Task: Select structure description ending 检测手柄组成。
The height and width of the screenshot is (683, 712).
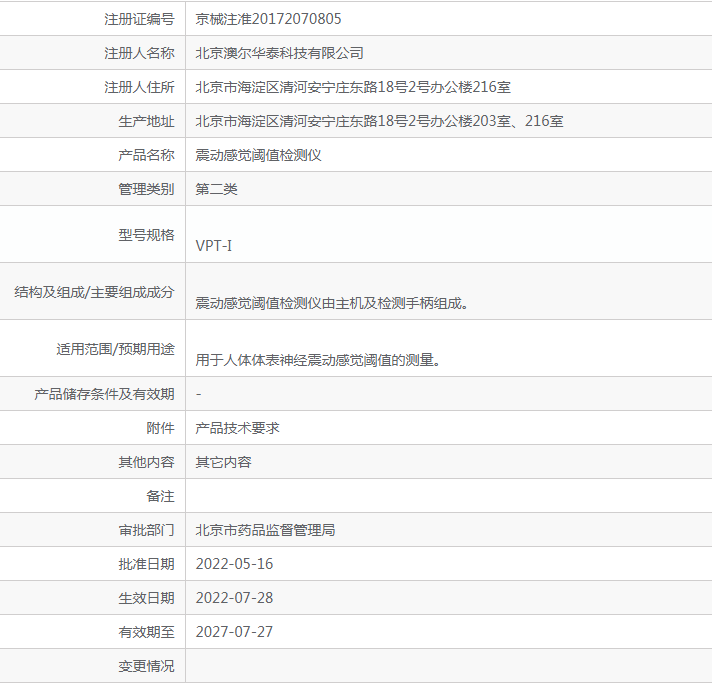Action: point(332,303)
